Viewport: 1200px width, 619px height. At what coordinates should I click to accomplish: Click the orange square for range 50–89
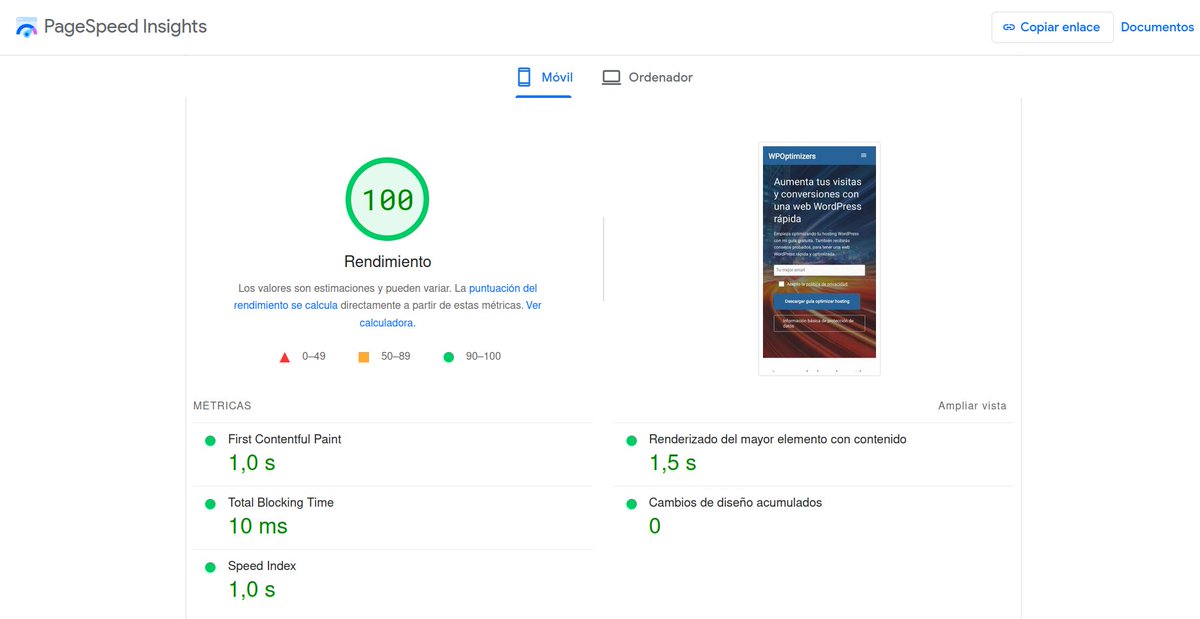(x=365, y=356)
